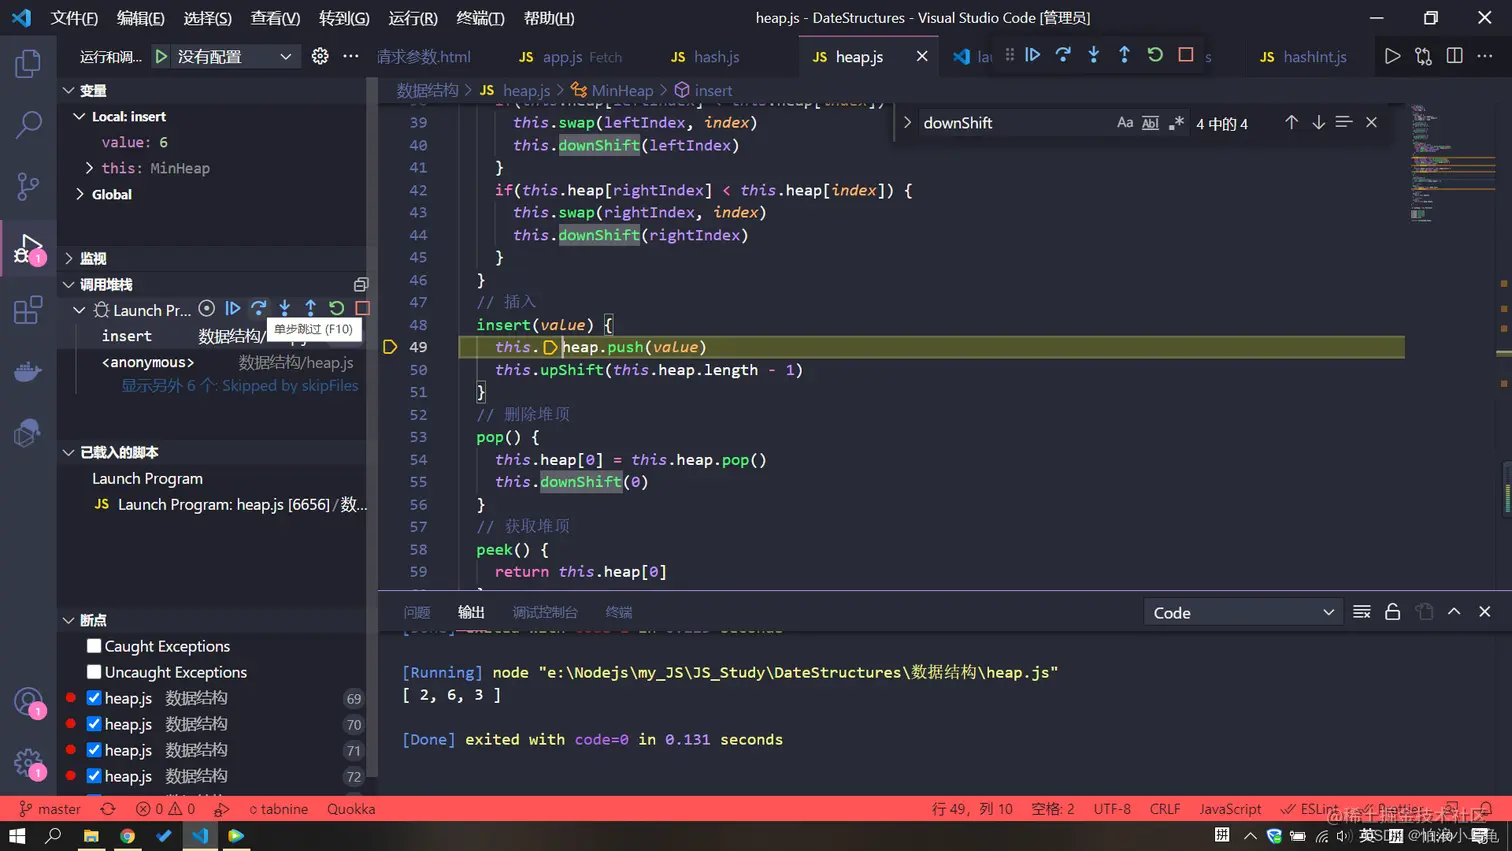Switch to 问题 panel tab
Viewport: 1512px width, 851px height.
(417, 612)
